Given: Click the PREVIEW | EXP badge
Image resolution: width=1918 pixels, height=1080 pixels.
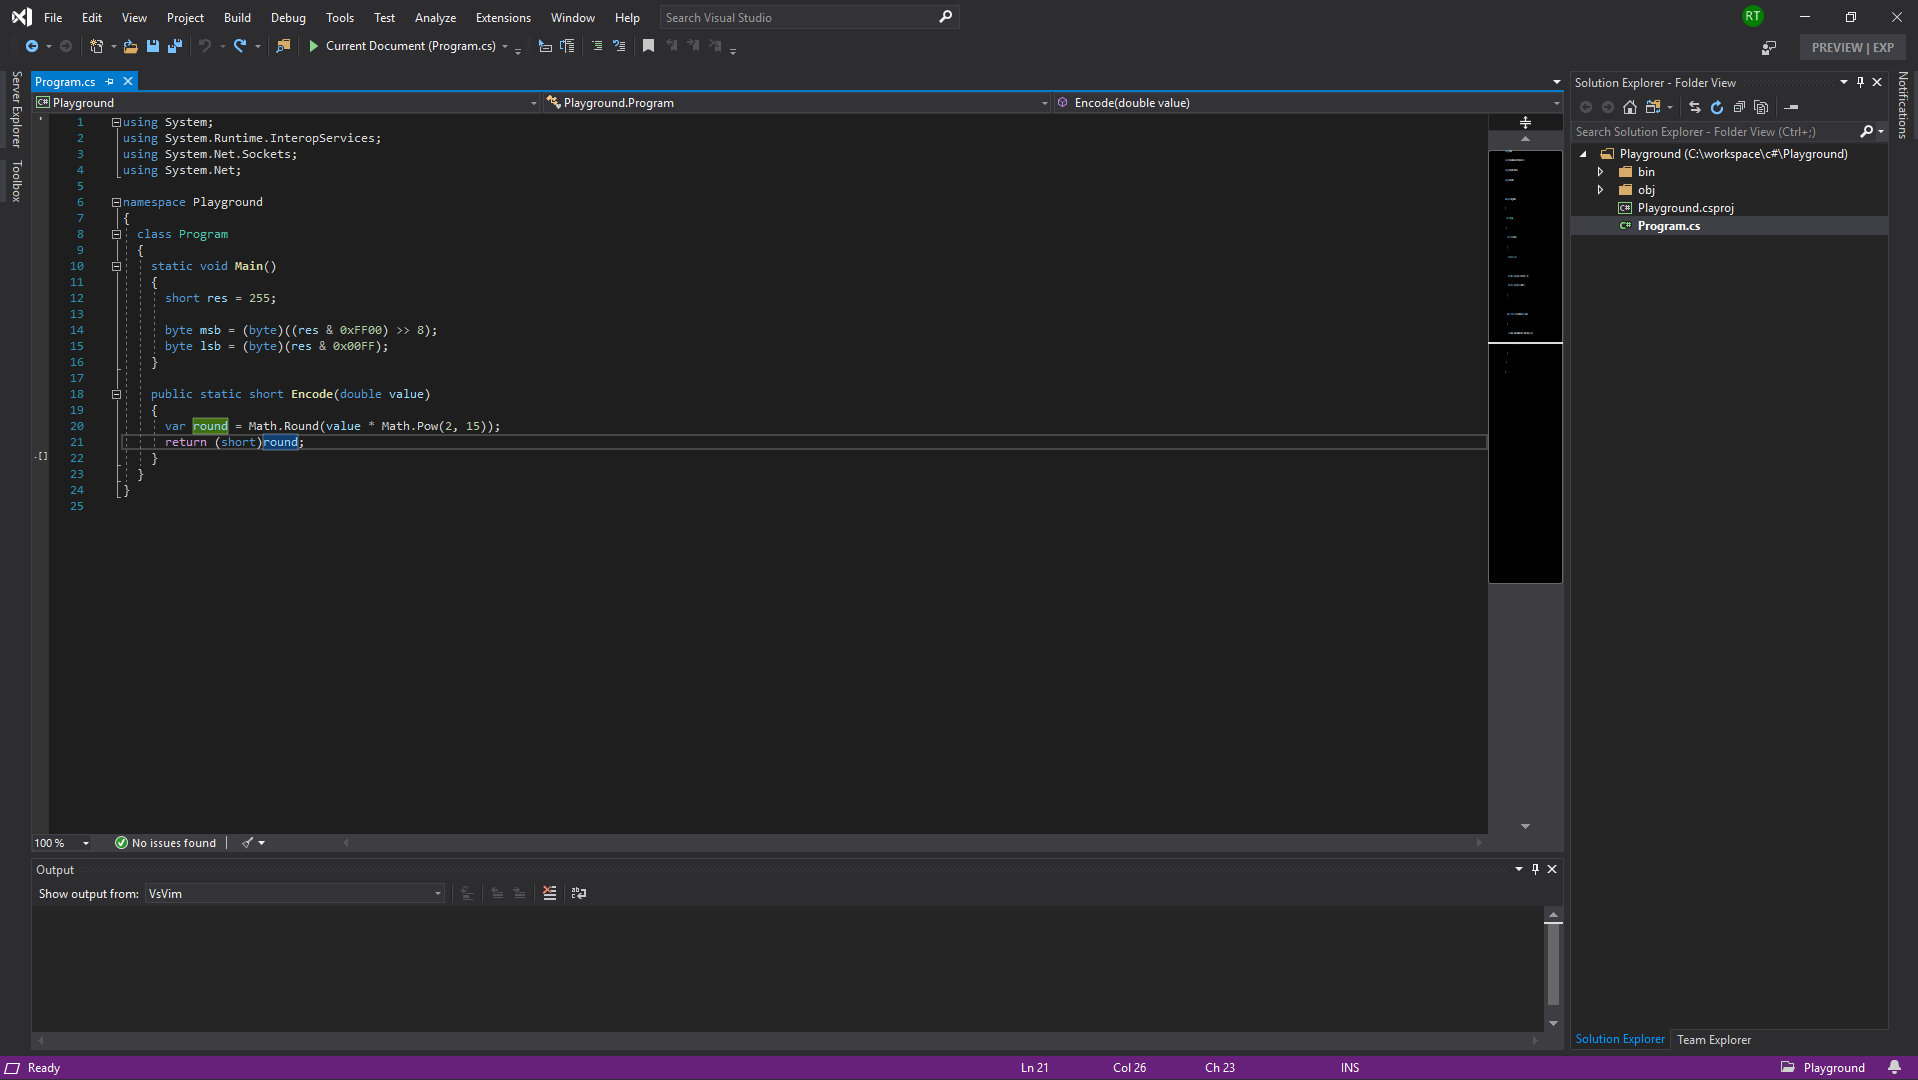Looking at the screenshot, I should pyautogui.click(x=1852, y=47).
